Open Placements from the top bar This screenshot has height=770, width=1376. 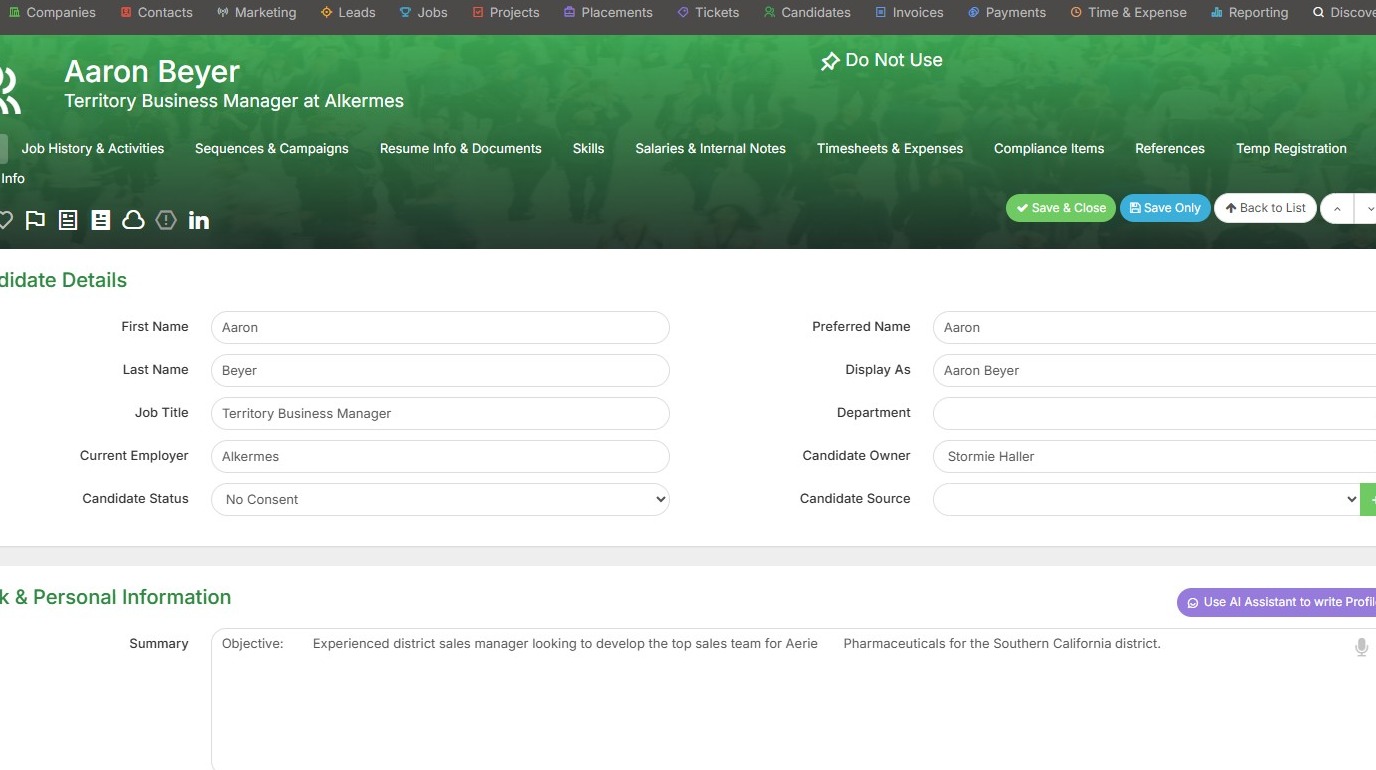(608, 13)
